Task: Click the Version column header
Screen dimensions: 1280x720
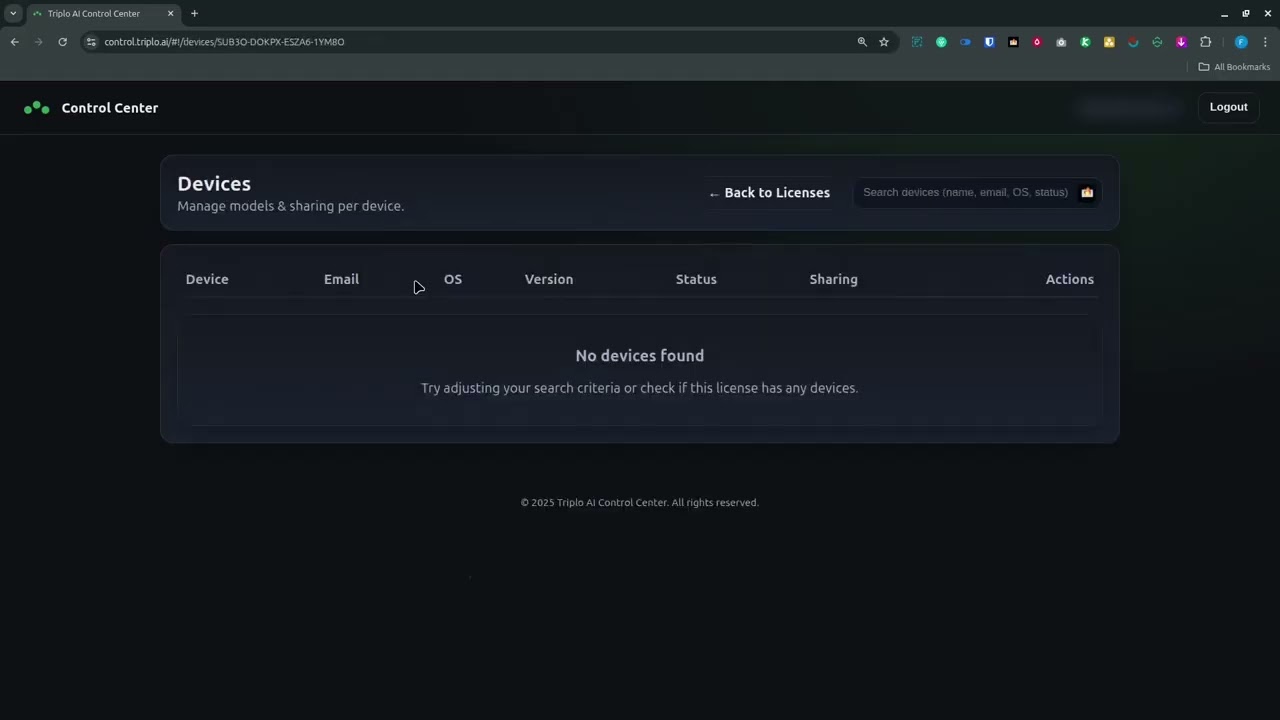Action: pyautogui.click(x=549, y=279)
